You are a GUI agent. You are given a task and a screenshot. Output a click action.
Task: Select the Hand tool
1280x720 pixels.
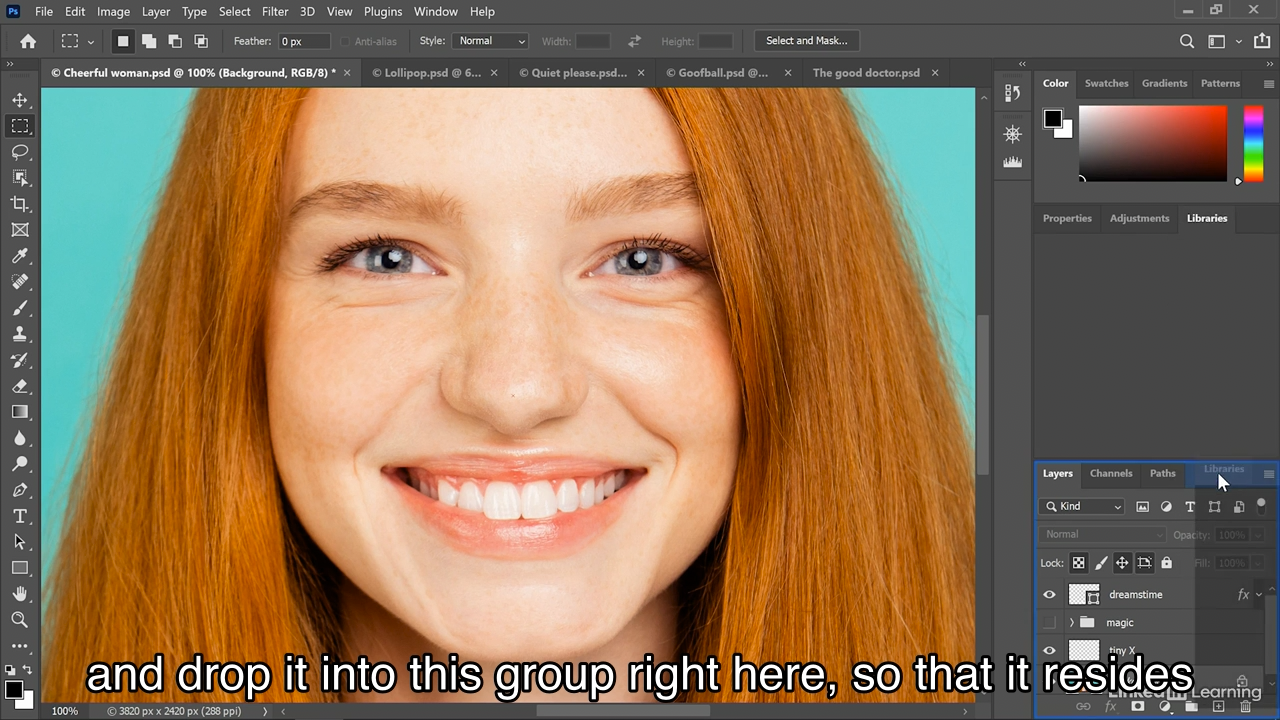[x=20, y=594]
